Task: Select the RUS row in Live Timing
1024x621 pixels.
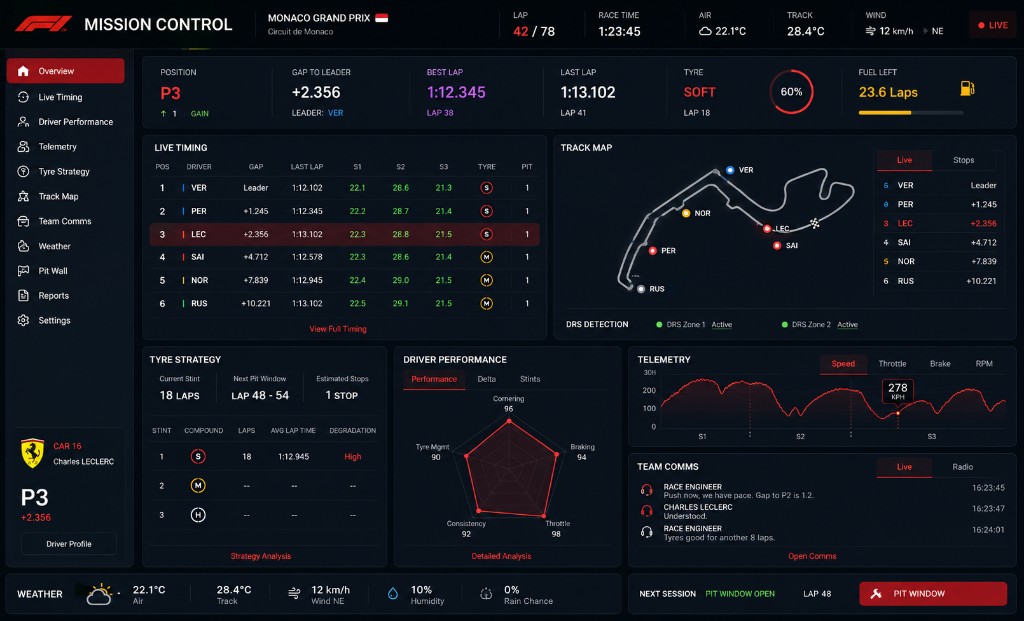Action: click(344, 304)
